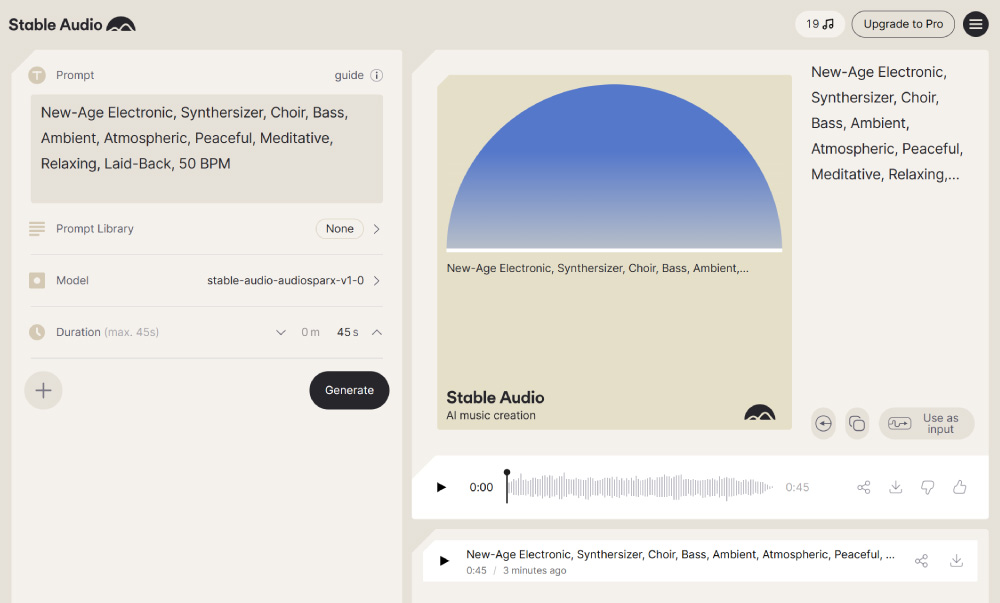Click the thumbs up icon
Screen dimensions: 1000x603
960,487
